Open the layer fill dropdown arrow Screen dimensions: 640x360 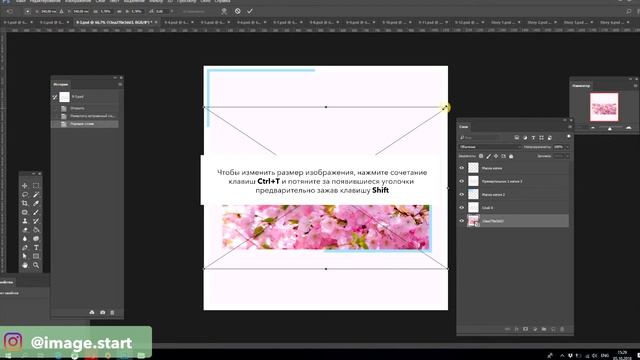click(567, 156)
